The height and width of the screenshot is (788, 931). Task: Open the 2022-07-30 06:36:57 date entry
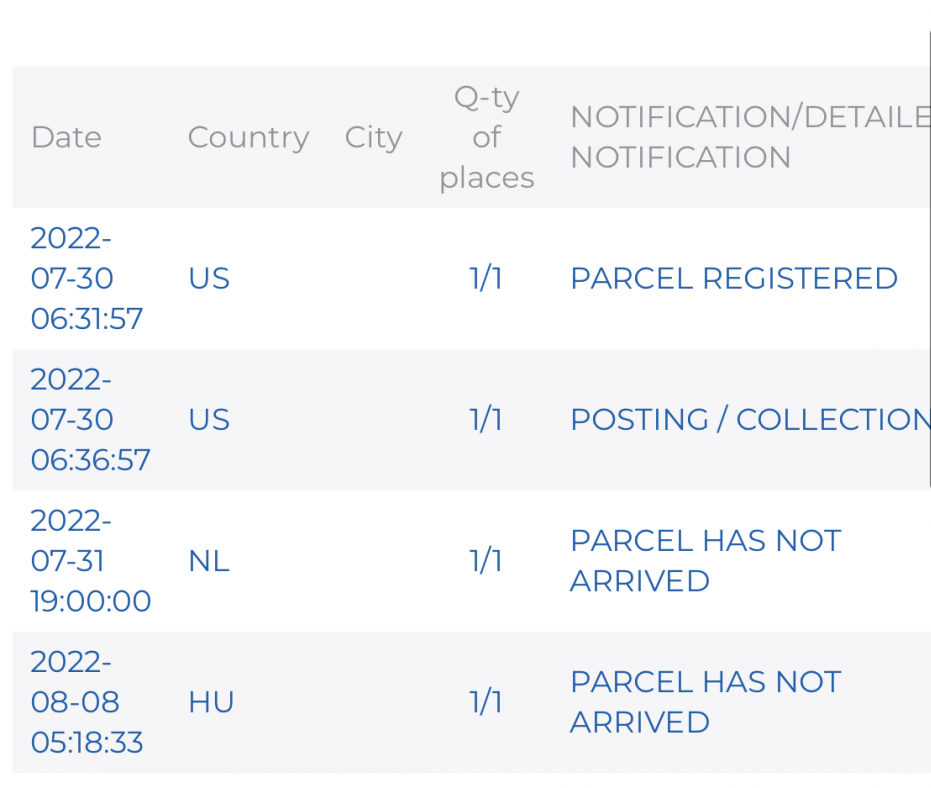[90, 419]
